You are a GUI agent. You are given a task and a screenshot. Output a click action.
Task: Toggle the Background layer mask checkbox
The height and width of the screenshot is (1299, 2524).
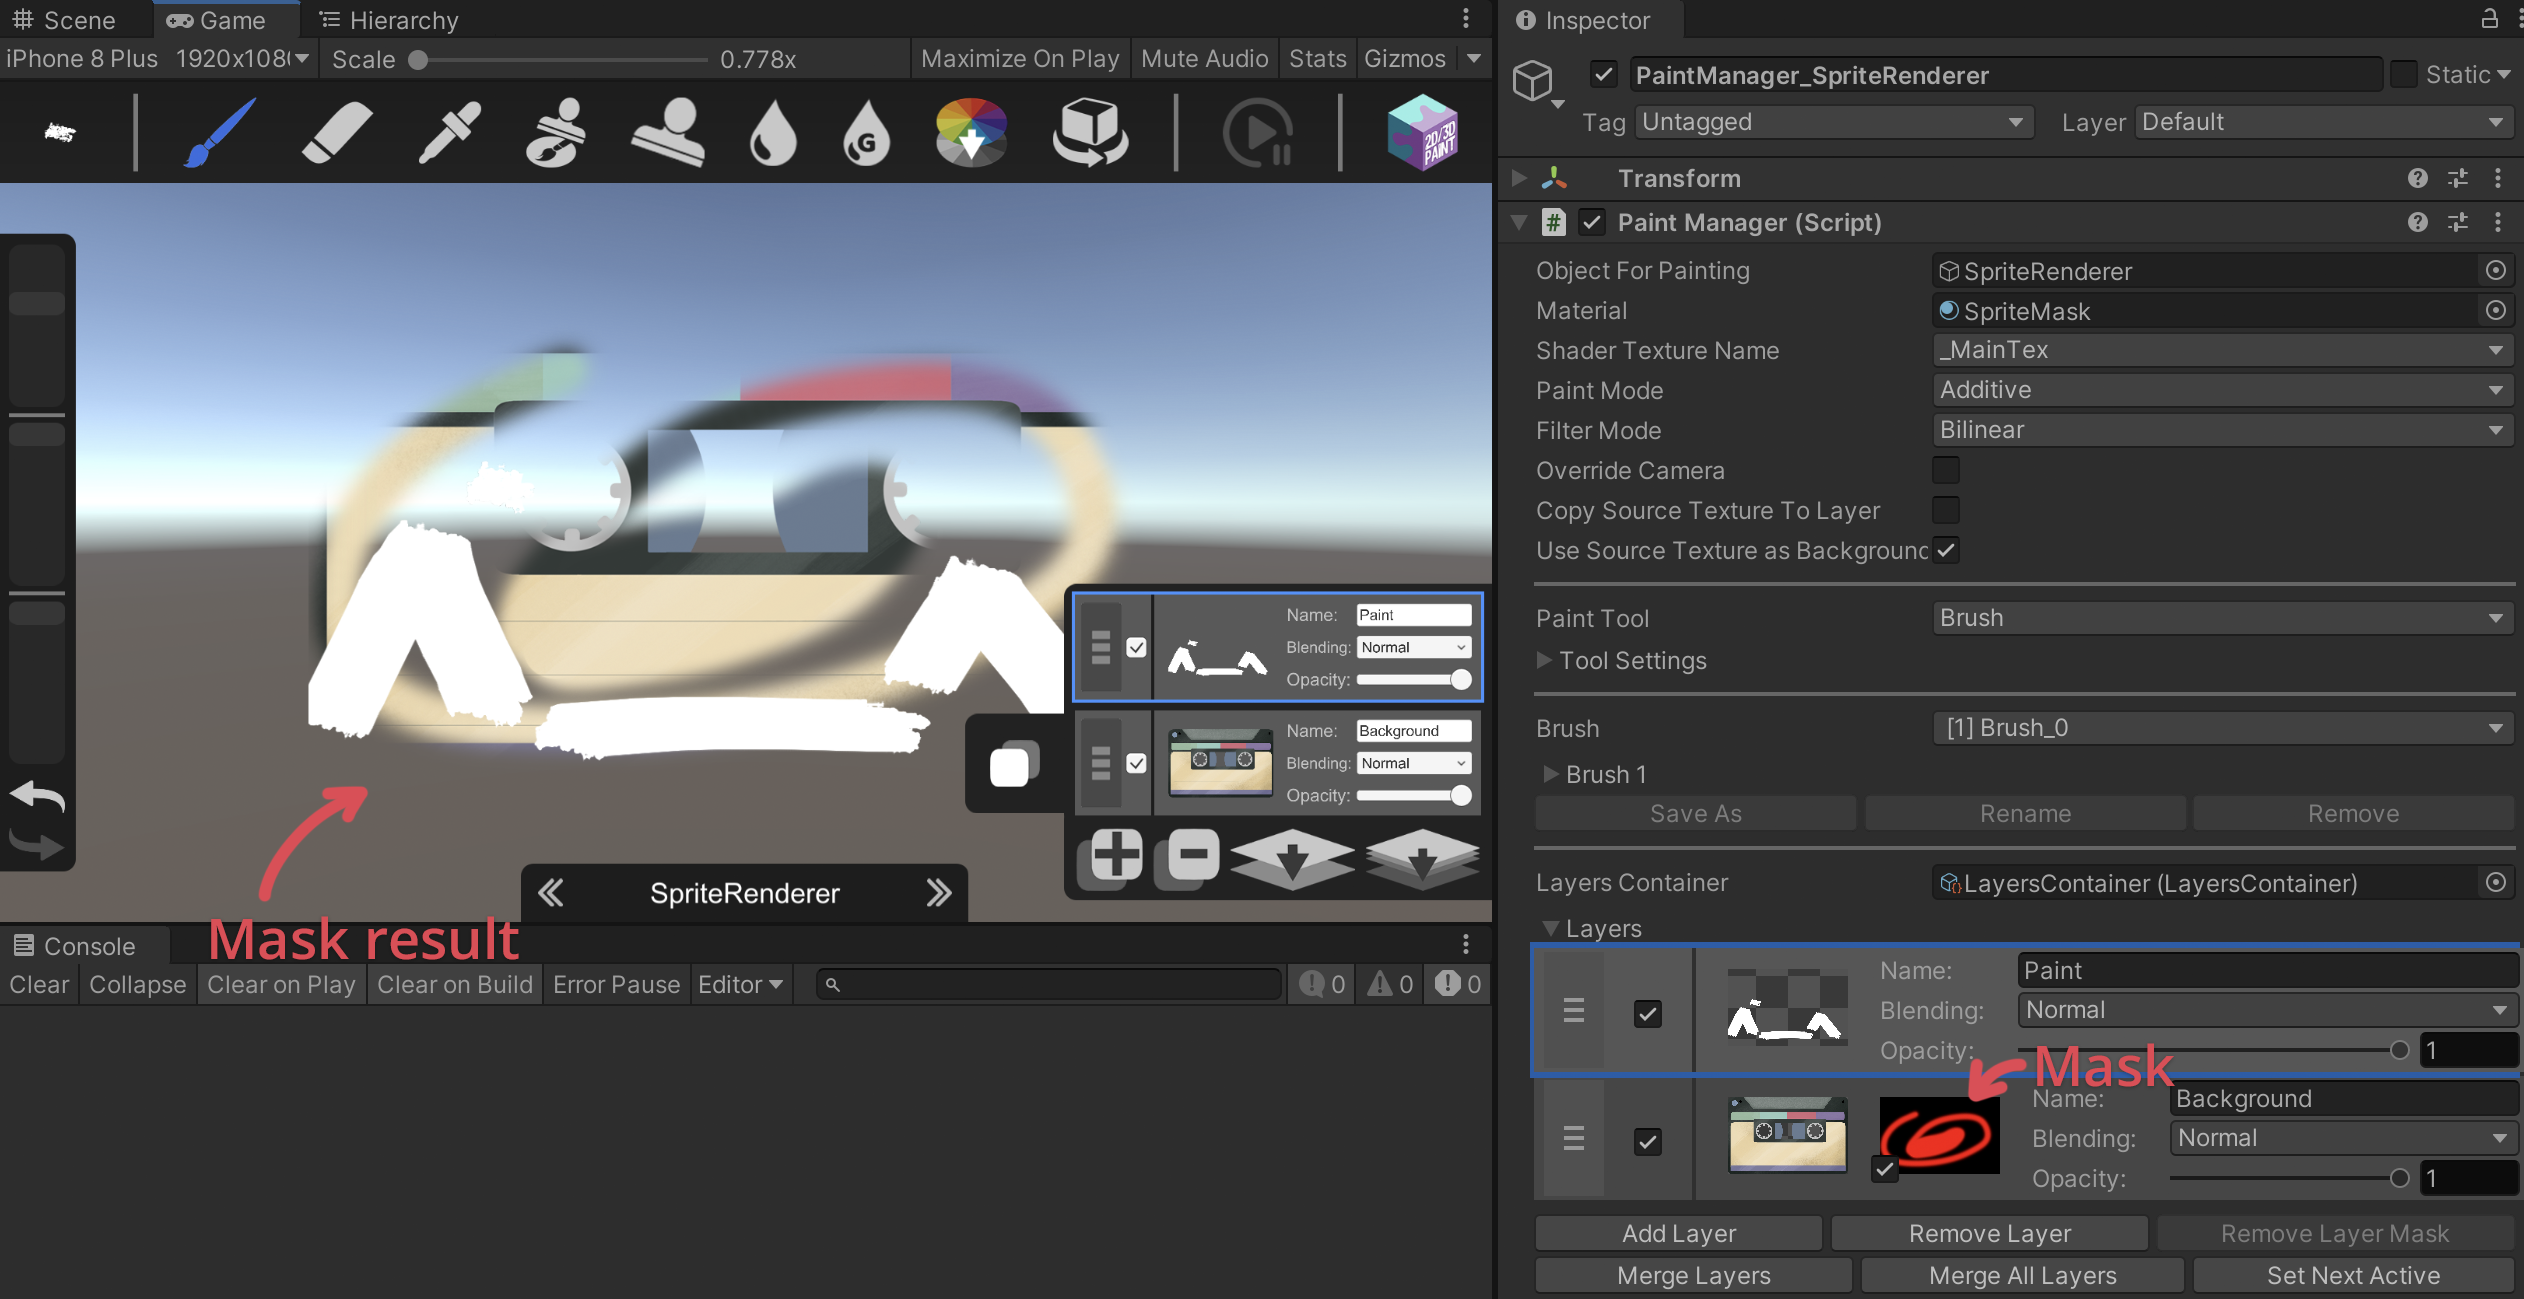1885,1168
